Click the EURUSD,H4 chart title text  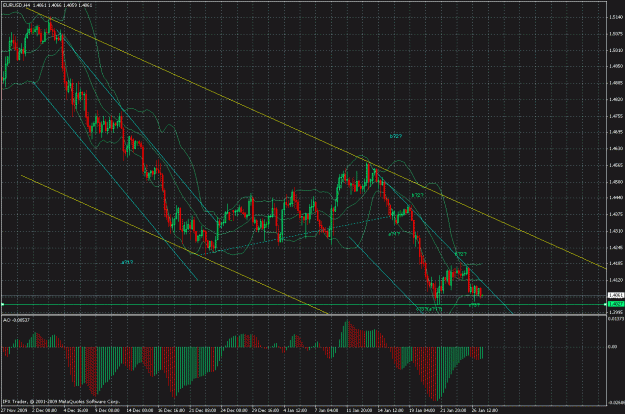(x=16, y=6)
